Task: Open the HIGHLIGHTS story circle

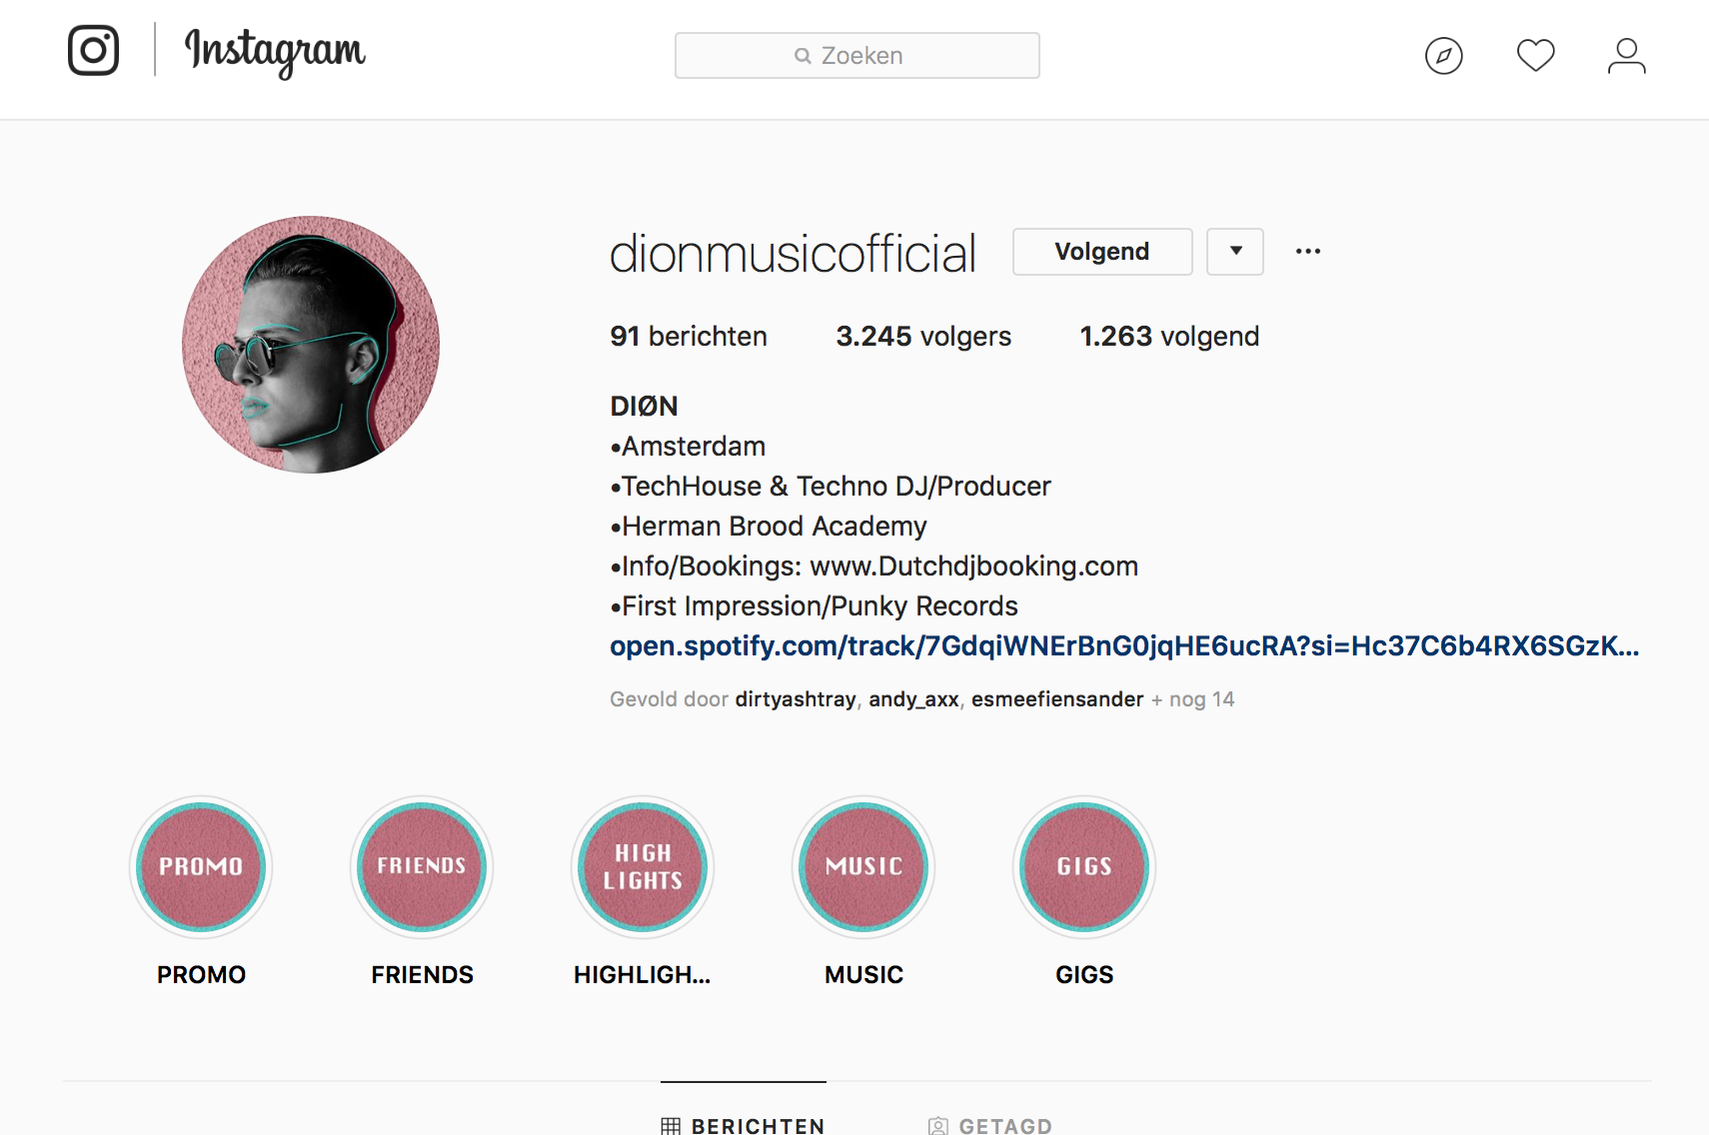Action: click(643, 867)
